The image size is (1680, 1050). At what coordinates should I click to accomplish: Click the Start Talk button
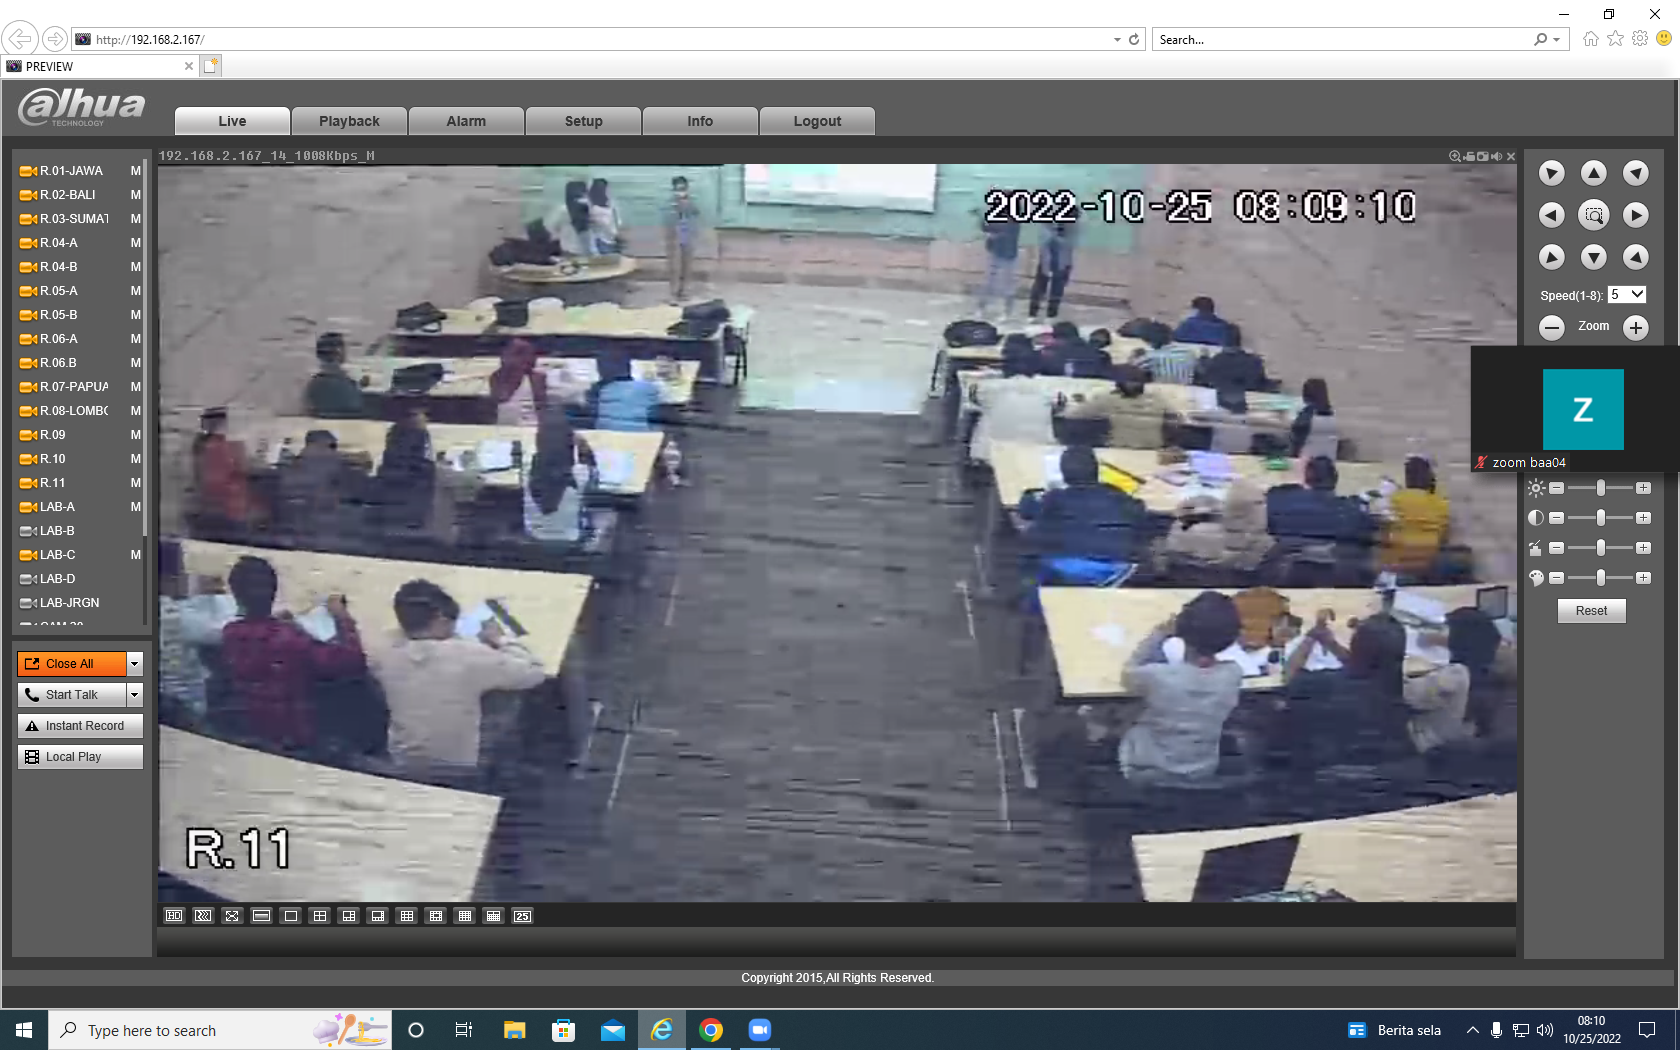tap(72, 695)
